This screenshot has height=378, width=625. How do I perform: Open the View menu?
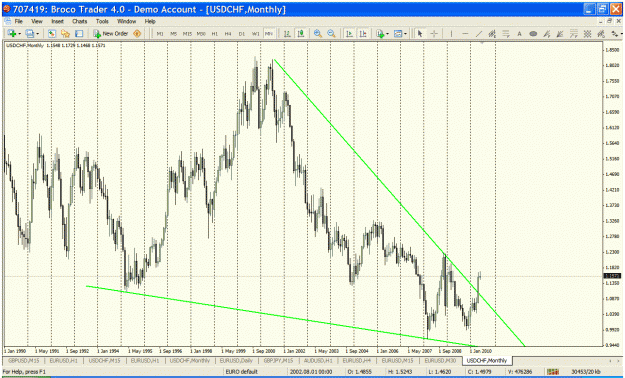pos(37,22)
